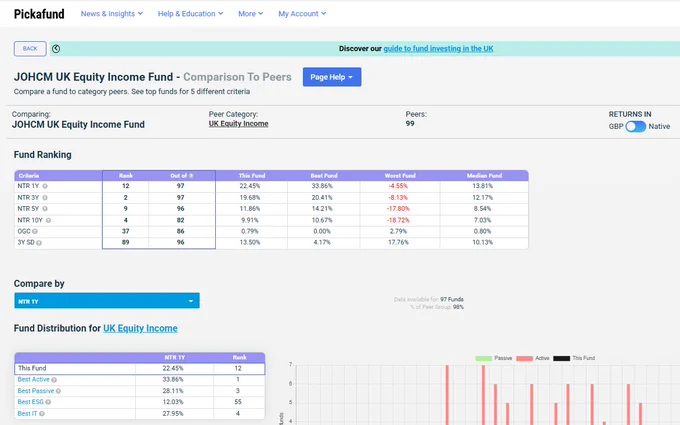The height and width of the screenshot is (425, 680).
Task: Click the info icon beside Best ESG
Action: pos(48,402)
